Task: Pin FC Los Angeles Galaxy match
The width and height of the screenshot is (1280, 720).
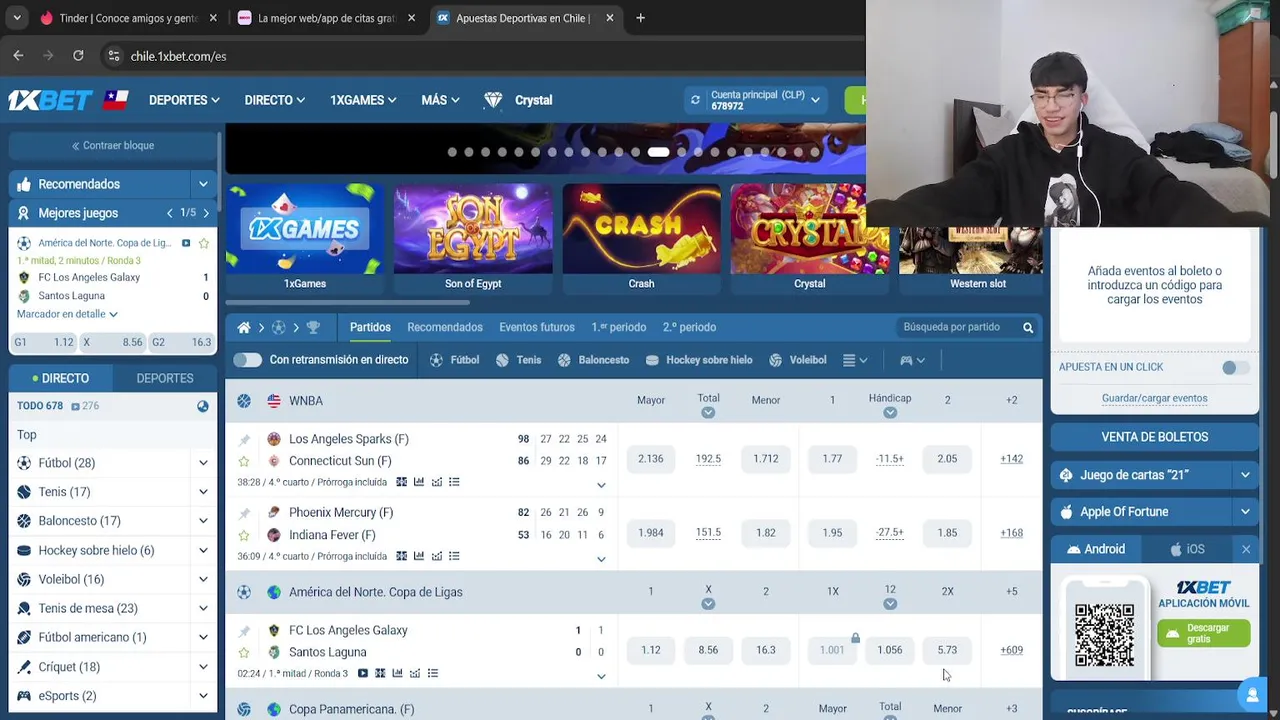Action: click(244, 631)
